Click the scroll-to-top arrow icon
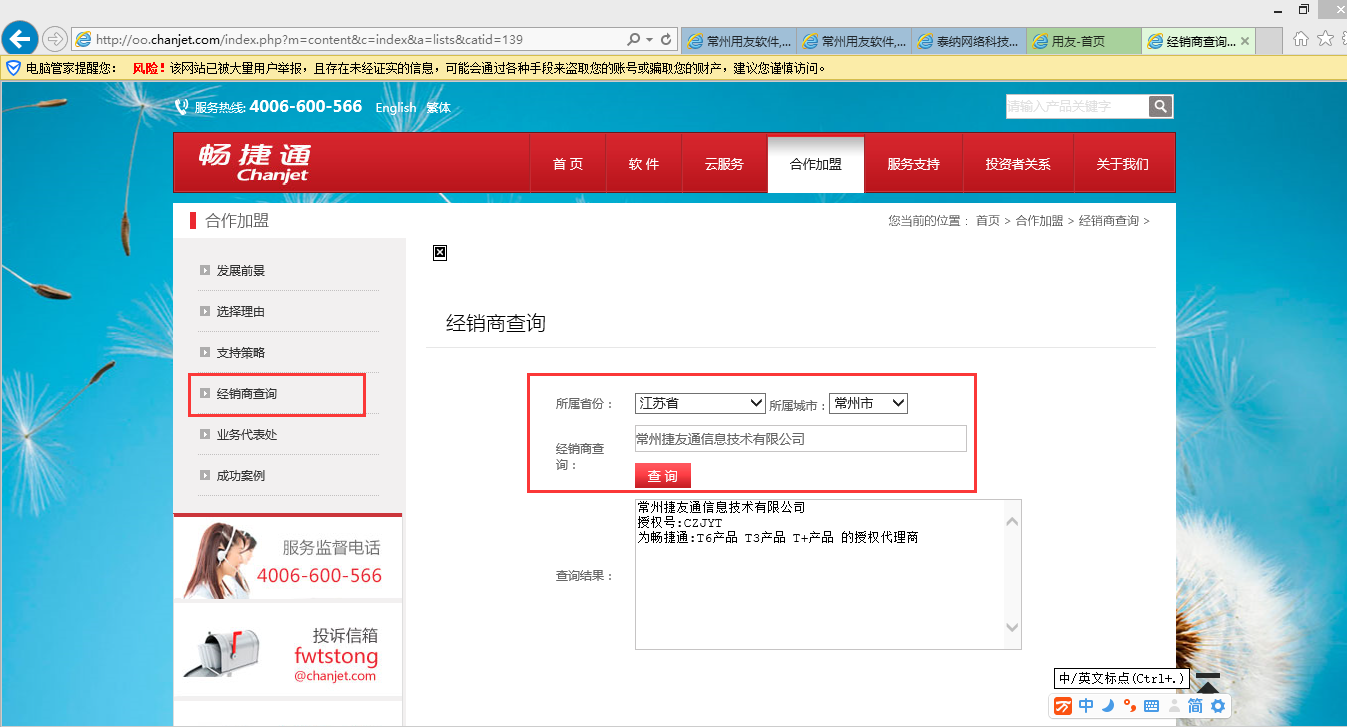Screen dimensions: 1347x727 (1209, 683)
